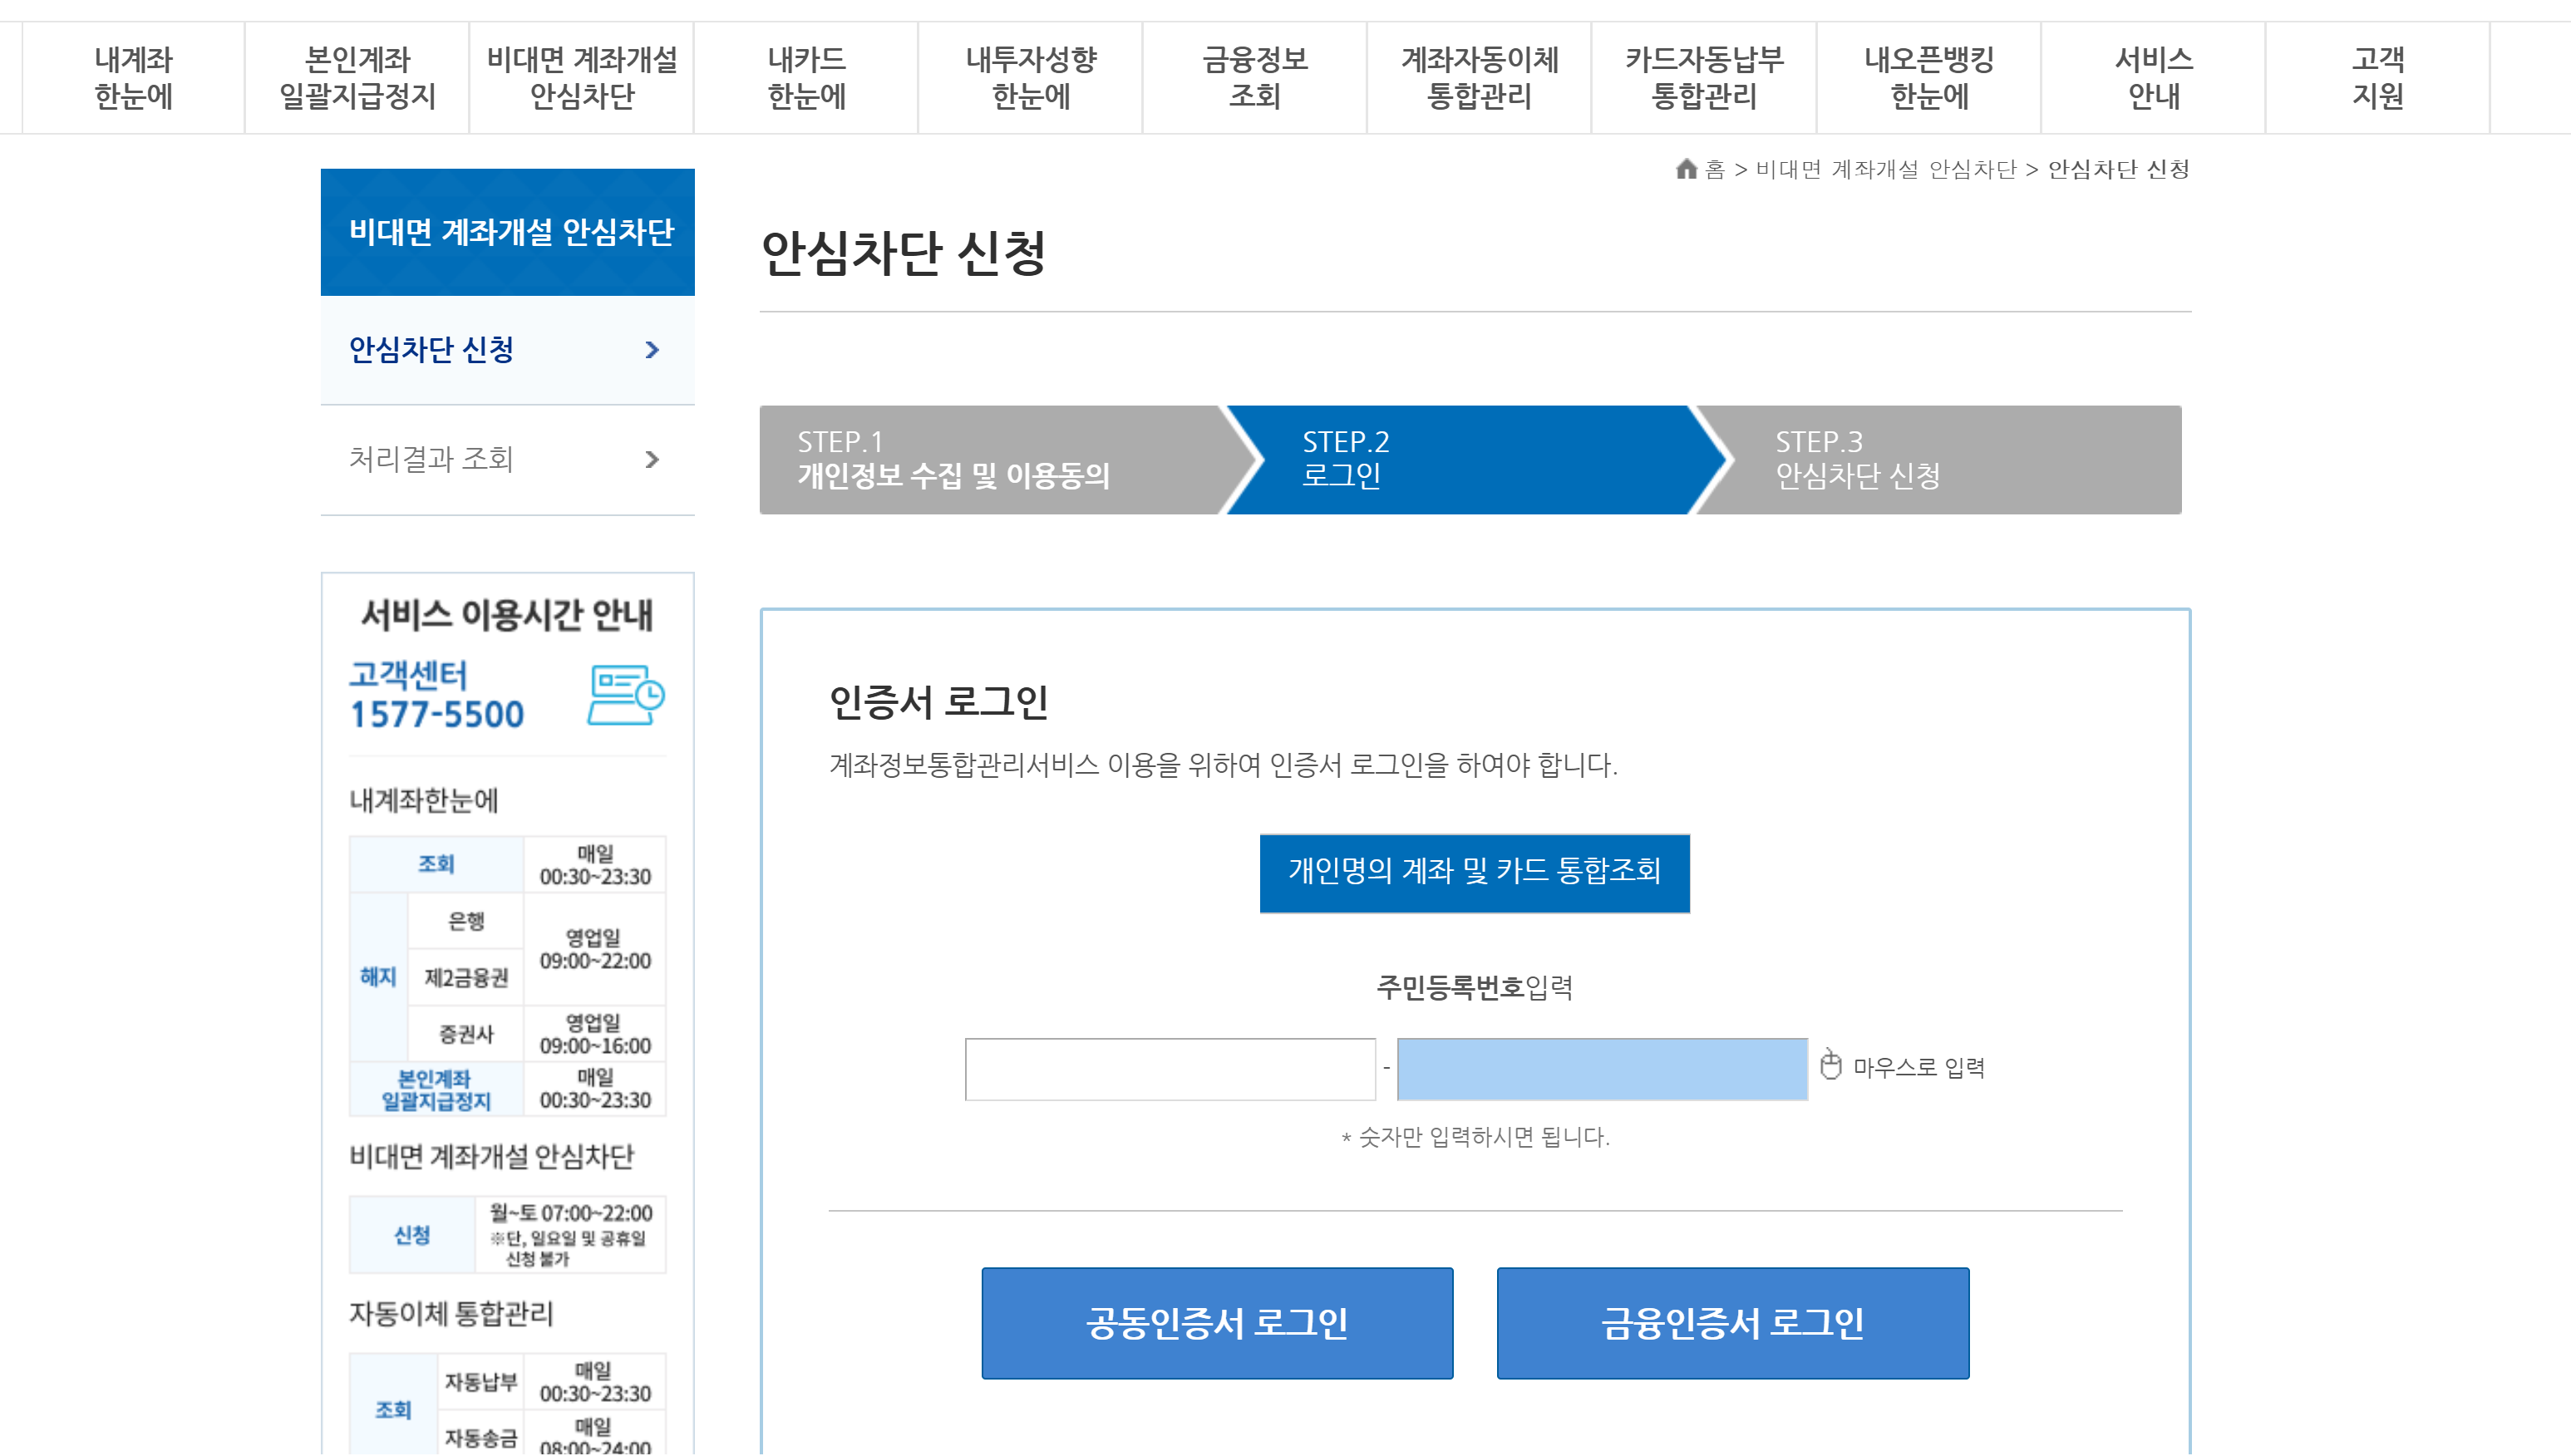Click the mouse input icon
2571x1456 pixels.
[x=1830, y=1065]
